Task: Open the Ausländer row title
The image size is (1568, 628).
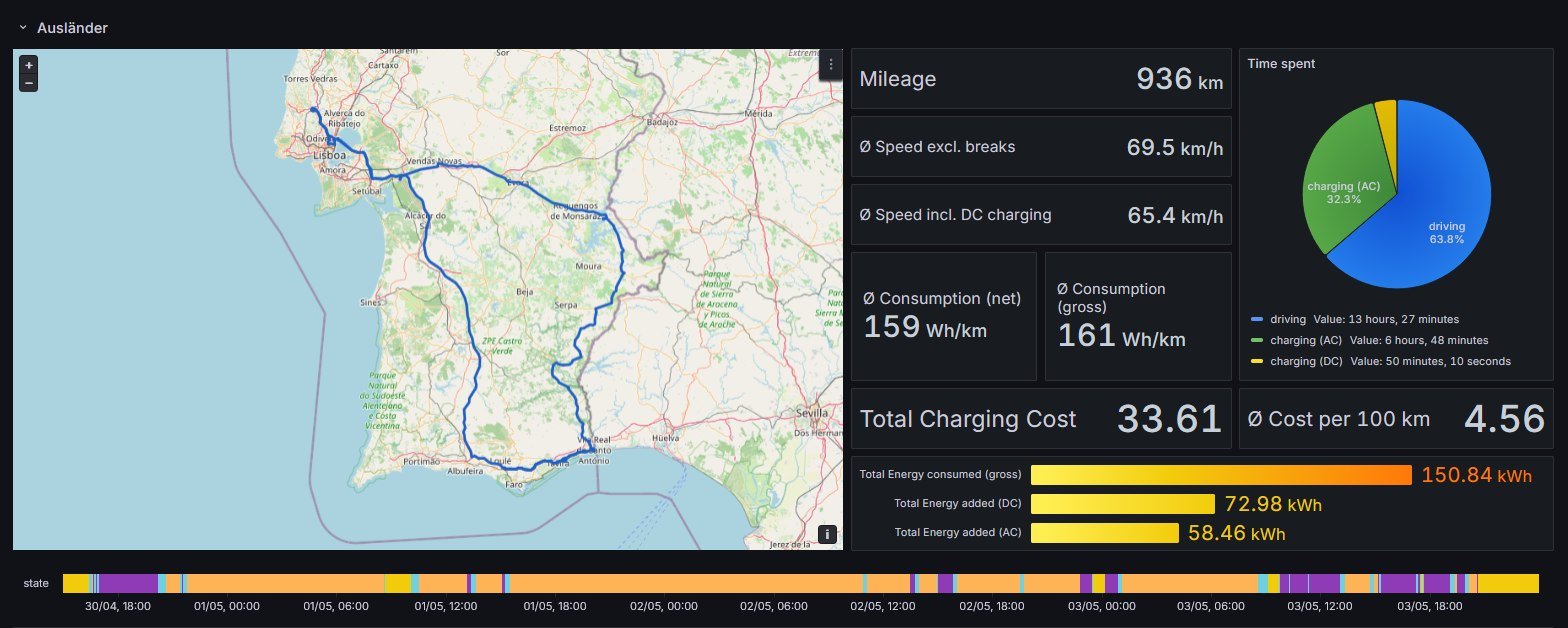Action: pyautogui.click(x=72, y=28)
